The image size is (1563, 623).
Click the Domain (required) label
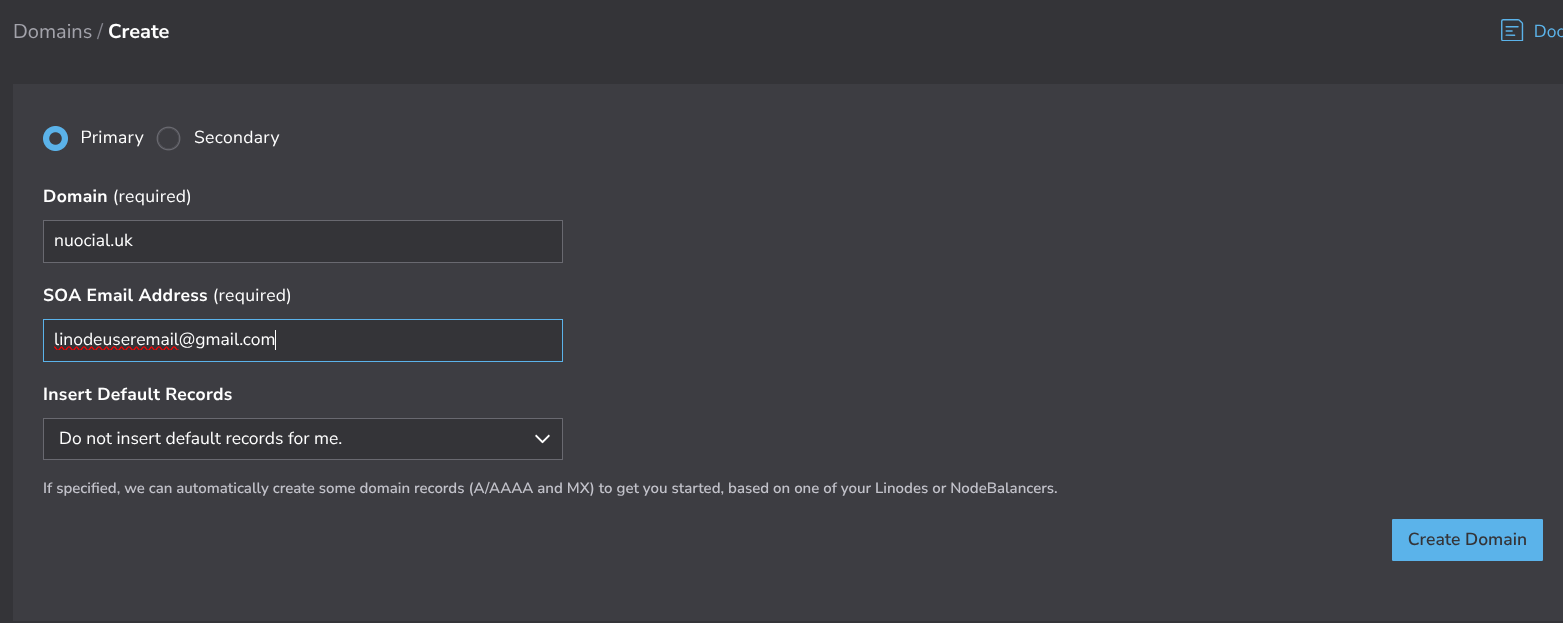pos(117,196)
